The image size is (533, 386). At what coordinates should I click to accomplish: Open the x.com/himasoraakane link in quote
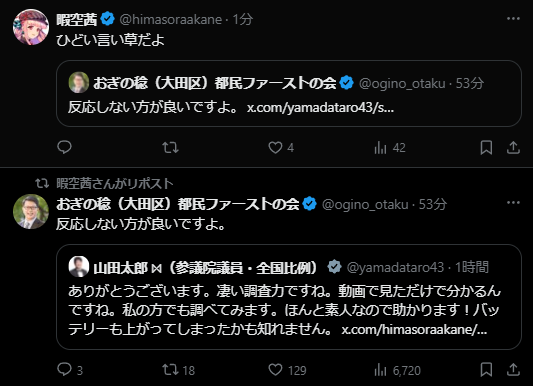[x=414, y=330]
